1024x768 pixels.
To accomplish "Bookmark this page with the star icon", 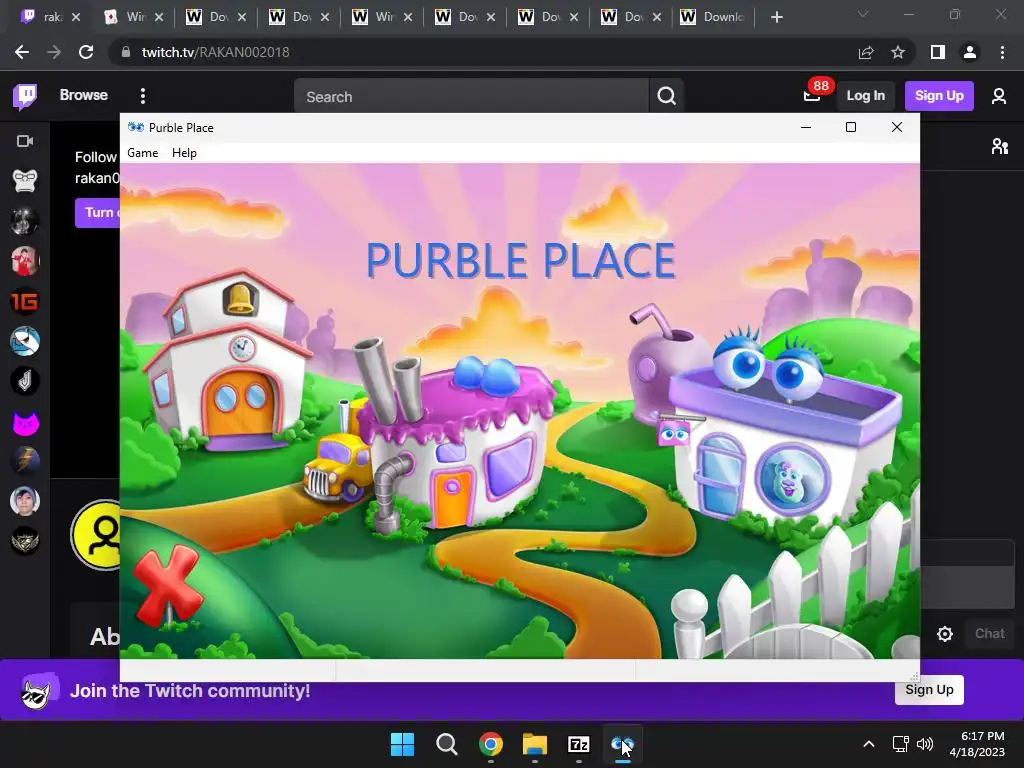I will [x=898, y=52].
